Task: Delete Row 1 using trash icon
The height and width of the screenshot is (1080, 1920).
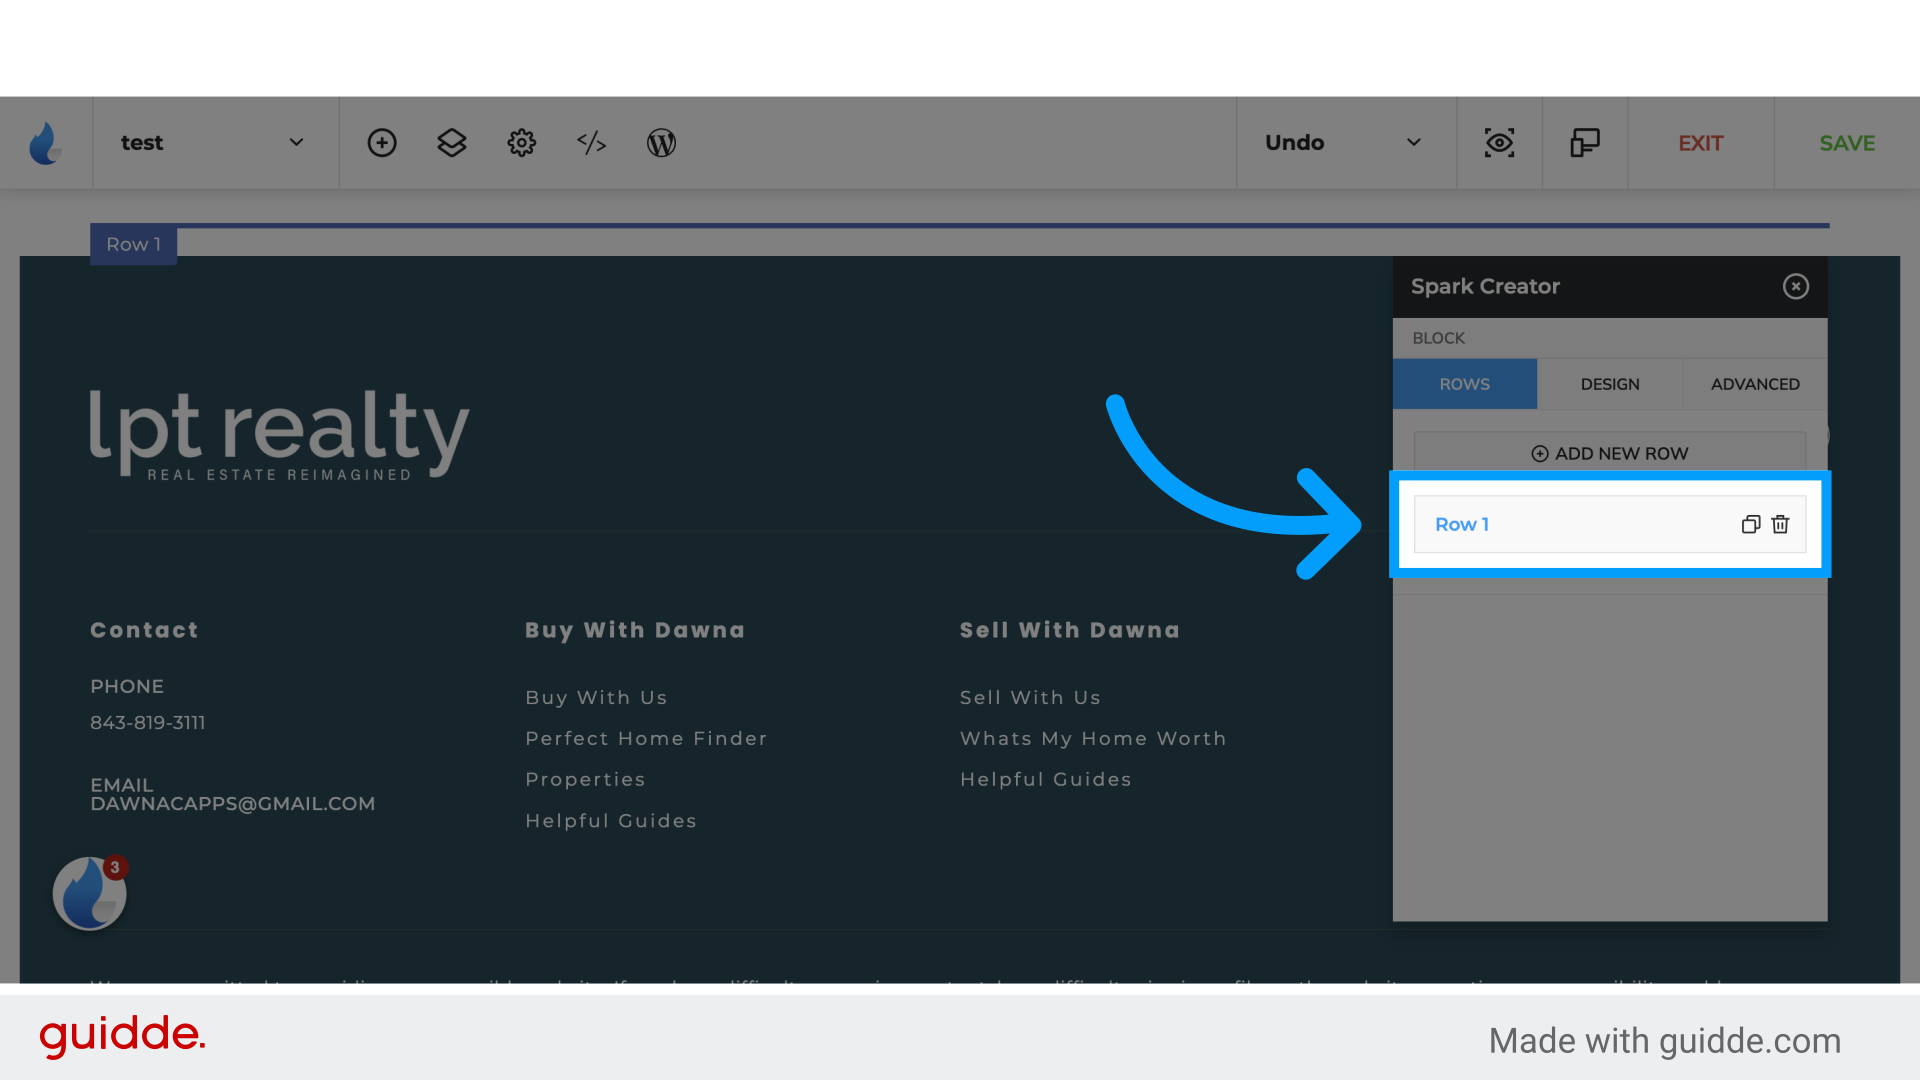Action: 1780,524
